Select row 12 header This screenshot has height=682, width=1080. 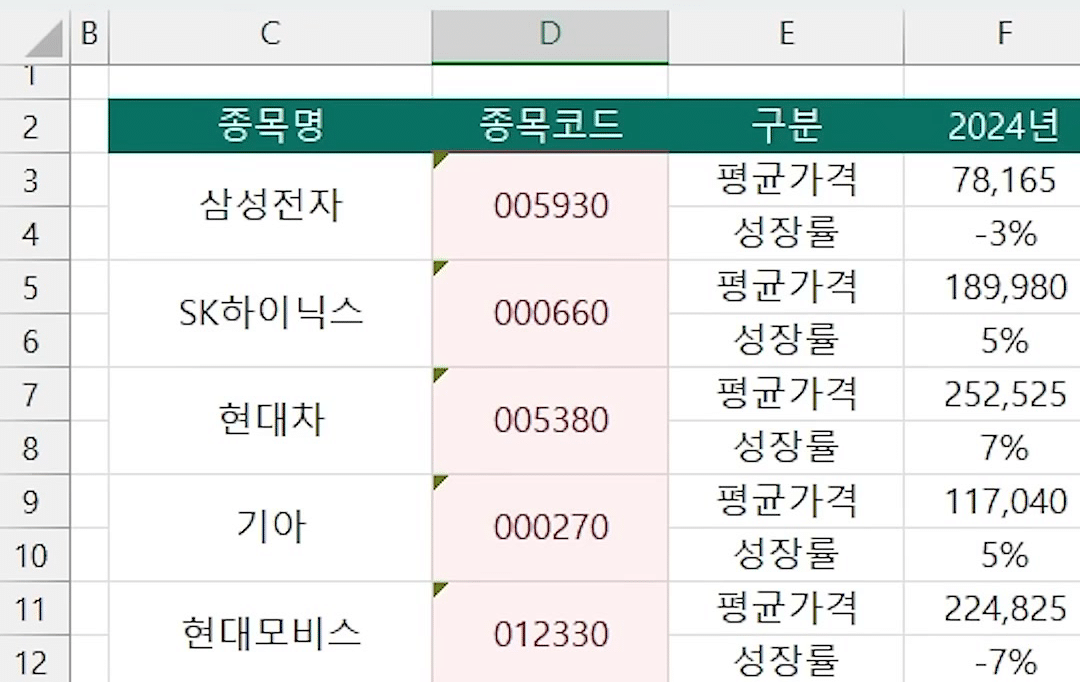point(34,660)
